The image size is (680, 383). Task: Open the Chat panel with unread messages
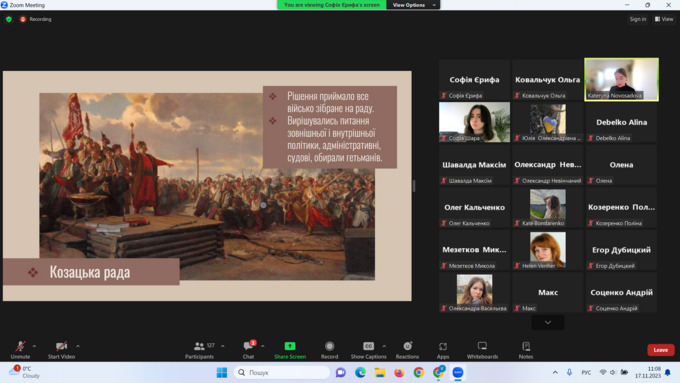click(248, 350)
